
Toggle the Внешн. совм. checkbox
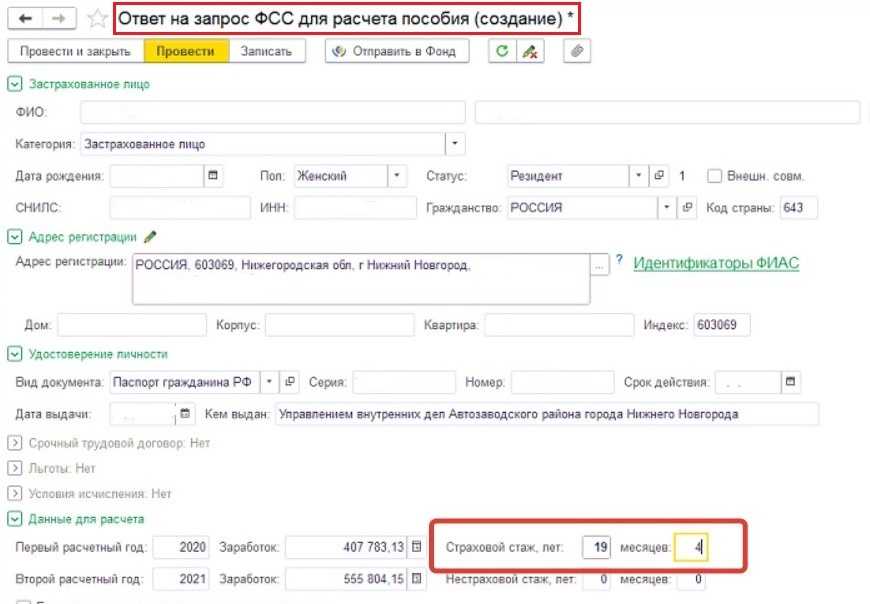point(714,176)
